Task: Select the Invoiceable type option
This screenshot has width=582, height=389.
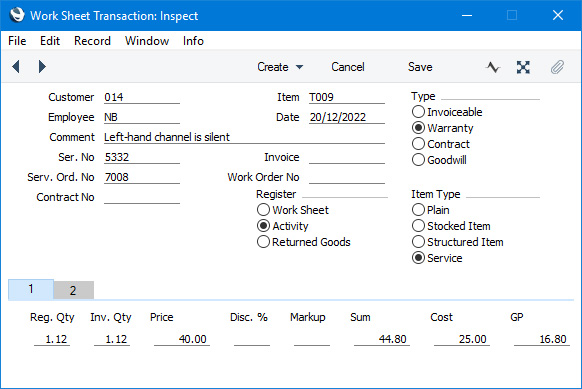Action: click(447, 112)
